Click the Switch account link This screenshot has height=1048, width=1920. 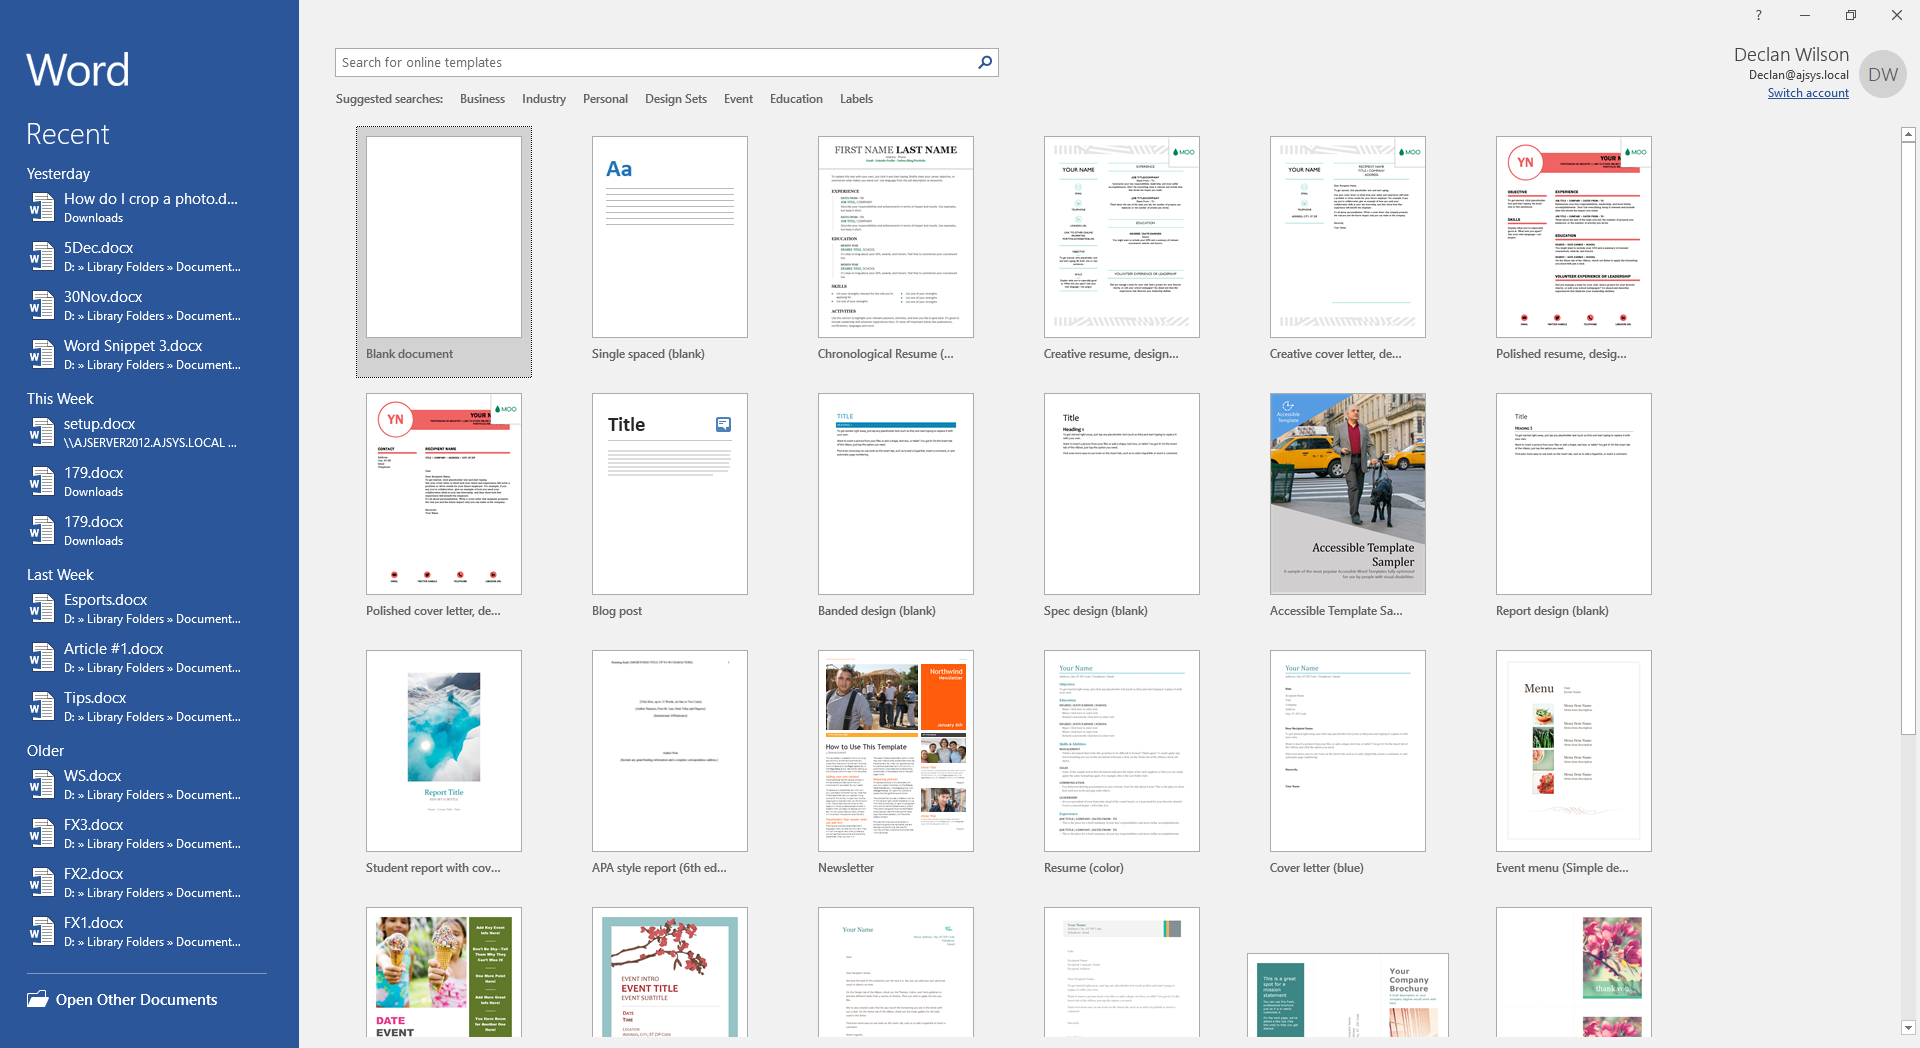pyautogui.click(x=1807, y=93)
